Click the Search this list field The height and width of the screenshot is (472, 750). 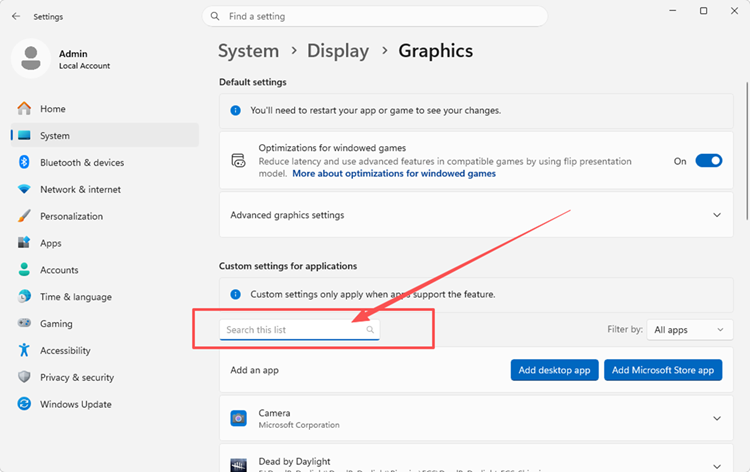[x=299, y=329]
